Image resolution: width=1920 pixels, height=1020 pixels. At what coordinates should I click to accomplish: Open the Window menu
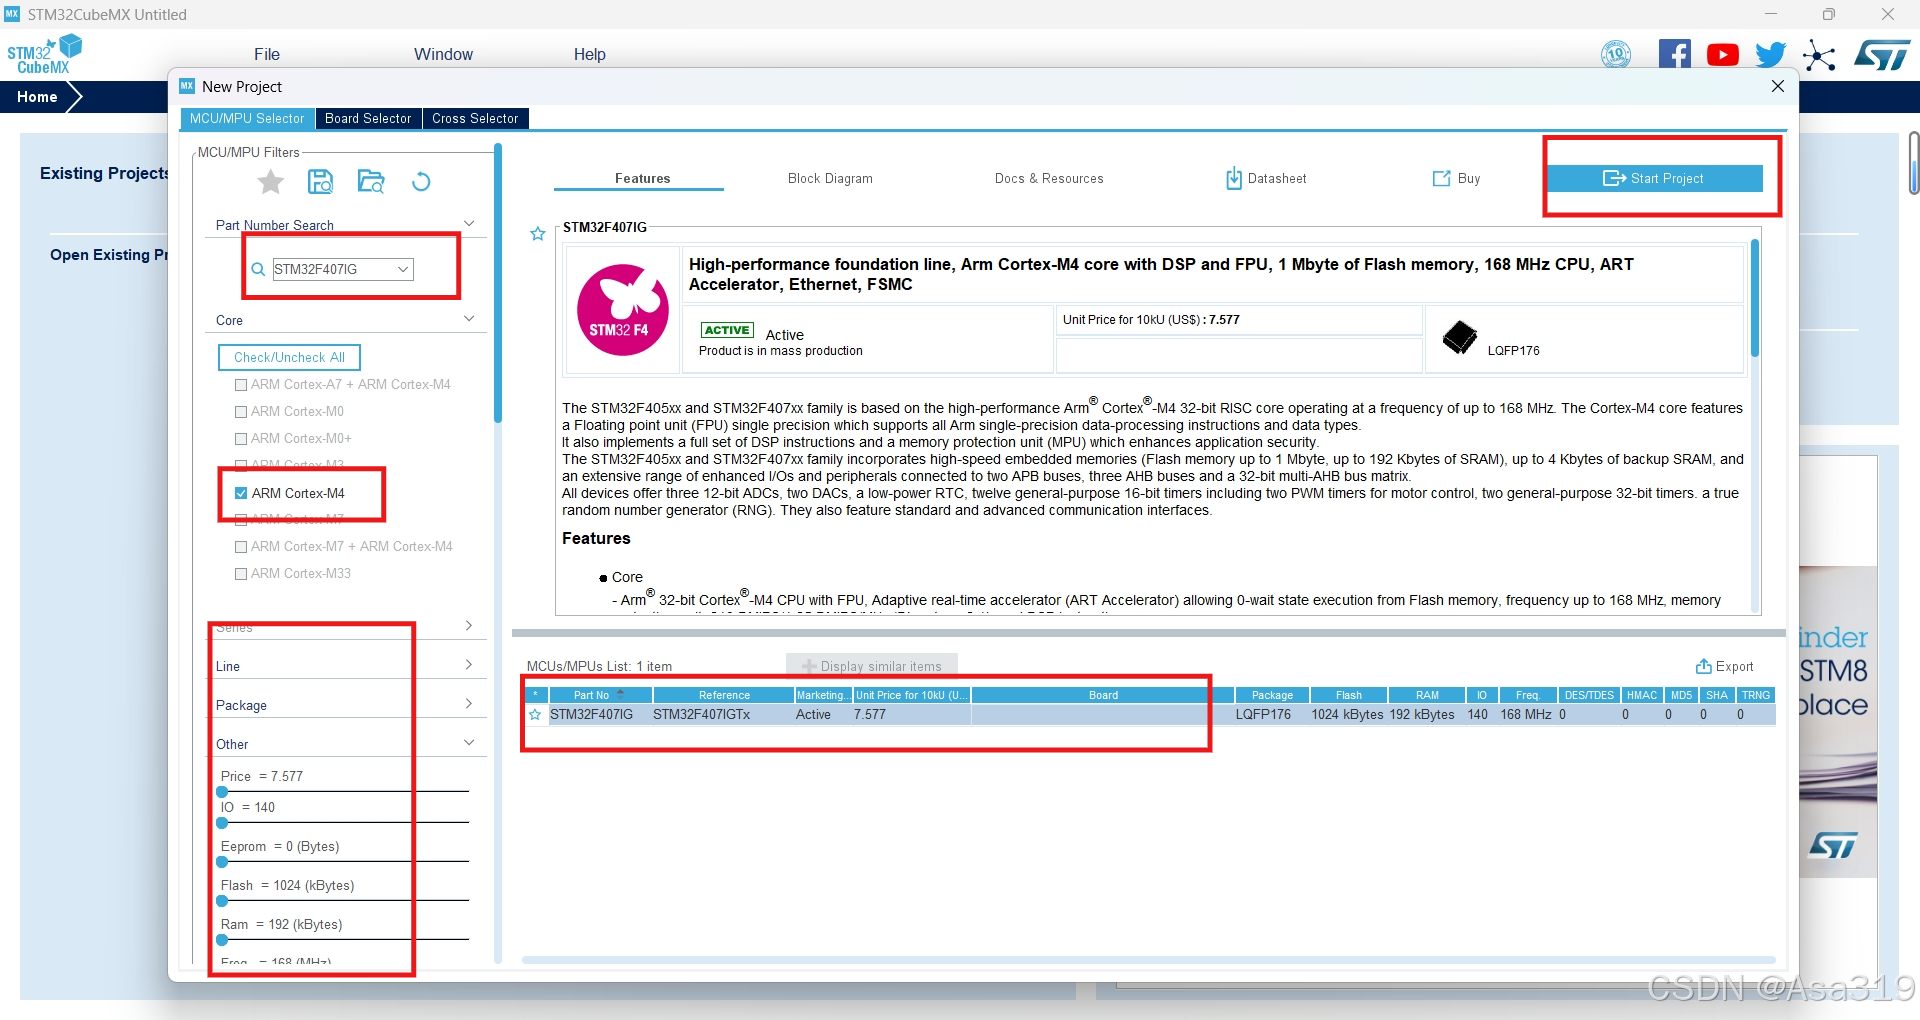(443, 54)
